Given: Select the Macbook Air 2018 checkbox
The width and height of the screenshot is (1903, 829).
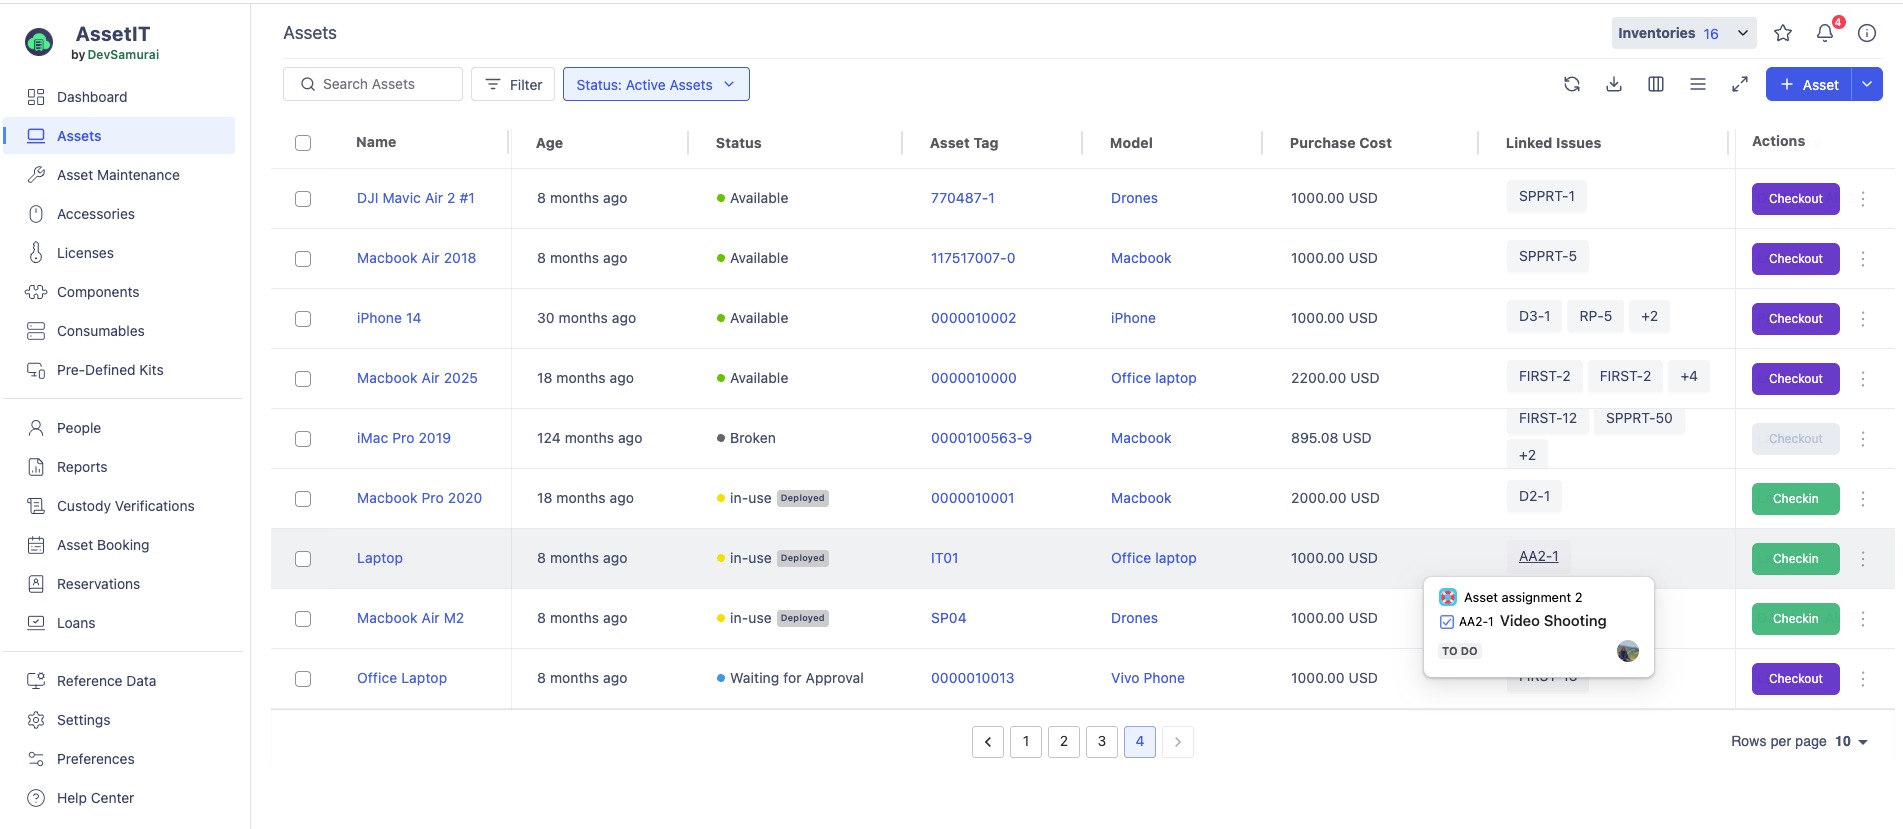Looking at the screenshot, I should click(303, 259).
